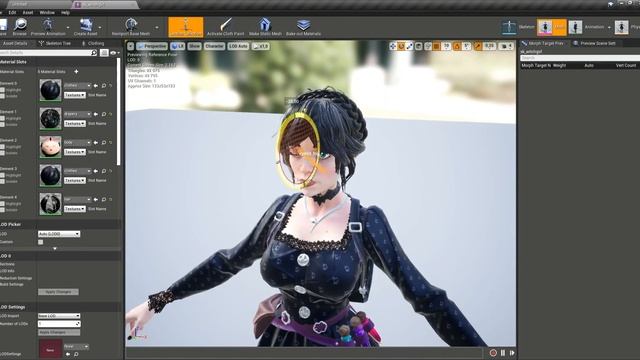The image size is (640, 360).
Task: Open Element 1 Textures dropdown
Action: pos(75,124)
